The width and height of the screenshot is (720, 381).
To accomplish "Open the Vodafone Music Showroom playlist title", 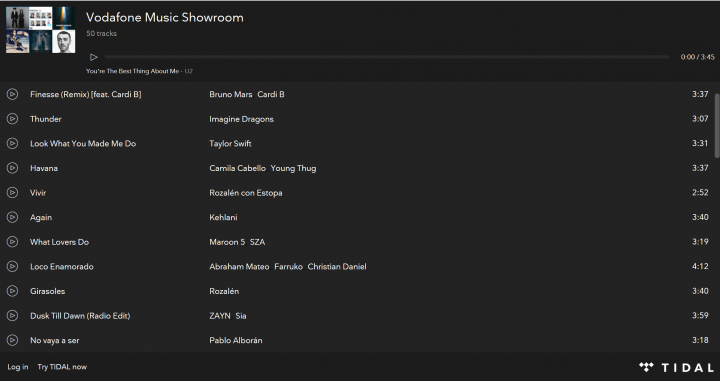I will (165, 17).
